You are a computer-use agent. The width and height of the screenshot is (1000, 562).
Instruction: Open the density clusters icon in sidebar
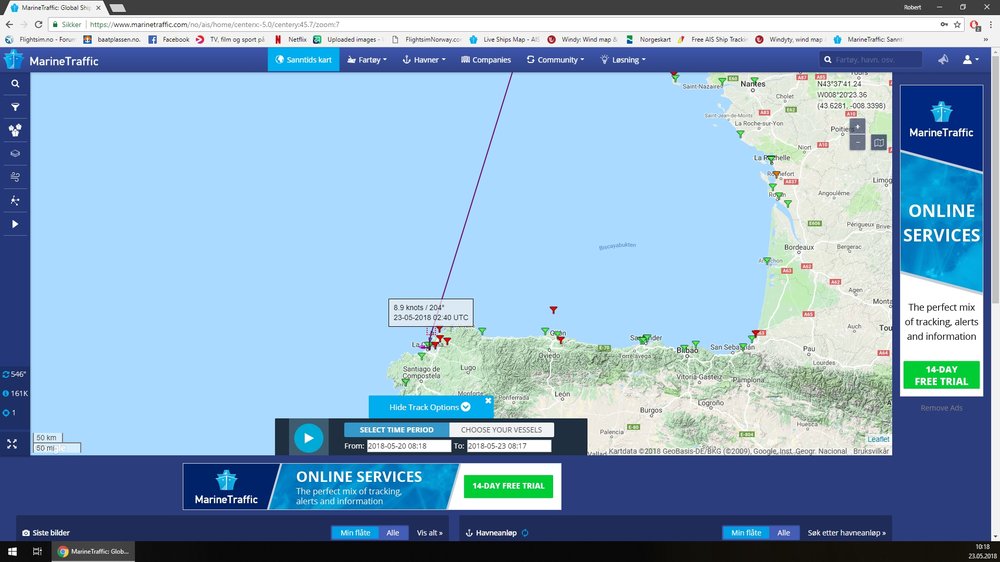click(15, 130)
